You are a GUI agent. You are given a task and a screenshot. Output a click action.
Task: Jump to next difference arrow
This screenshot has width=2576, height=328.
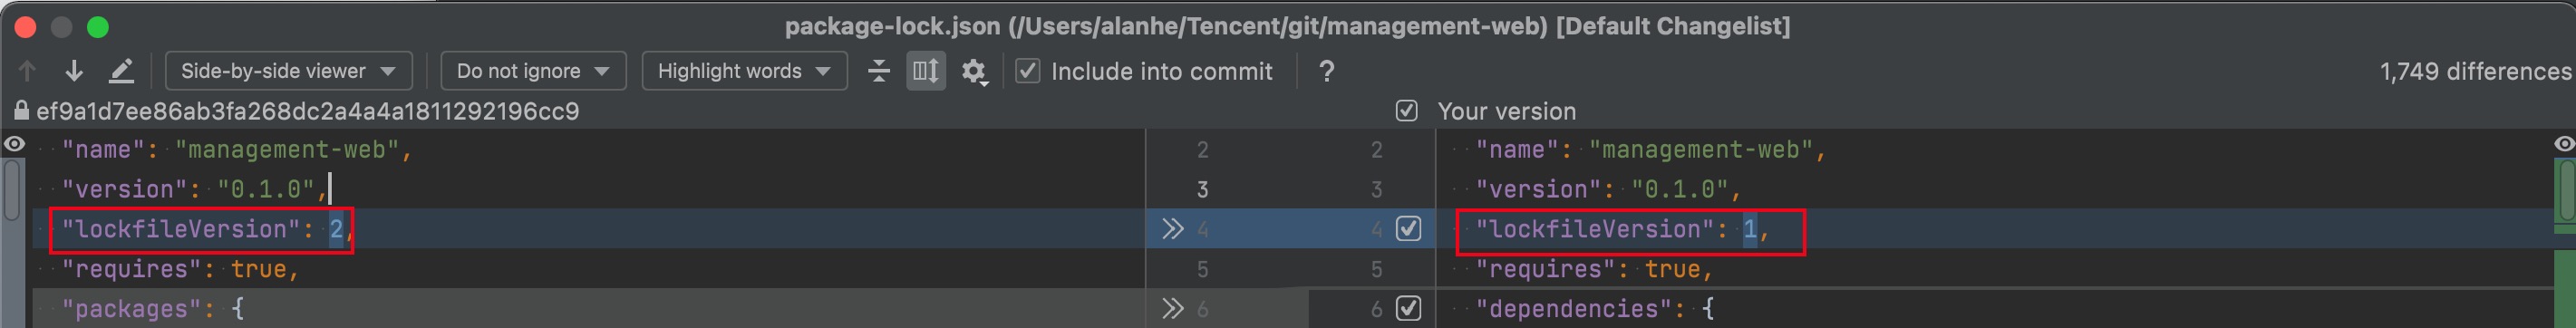tap(74, 71)
